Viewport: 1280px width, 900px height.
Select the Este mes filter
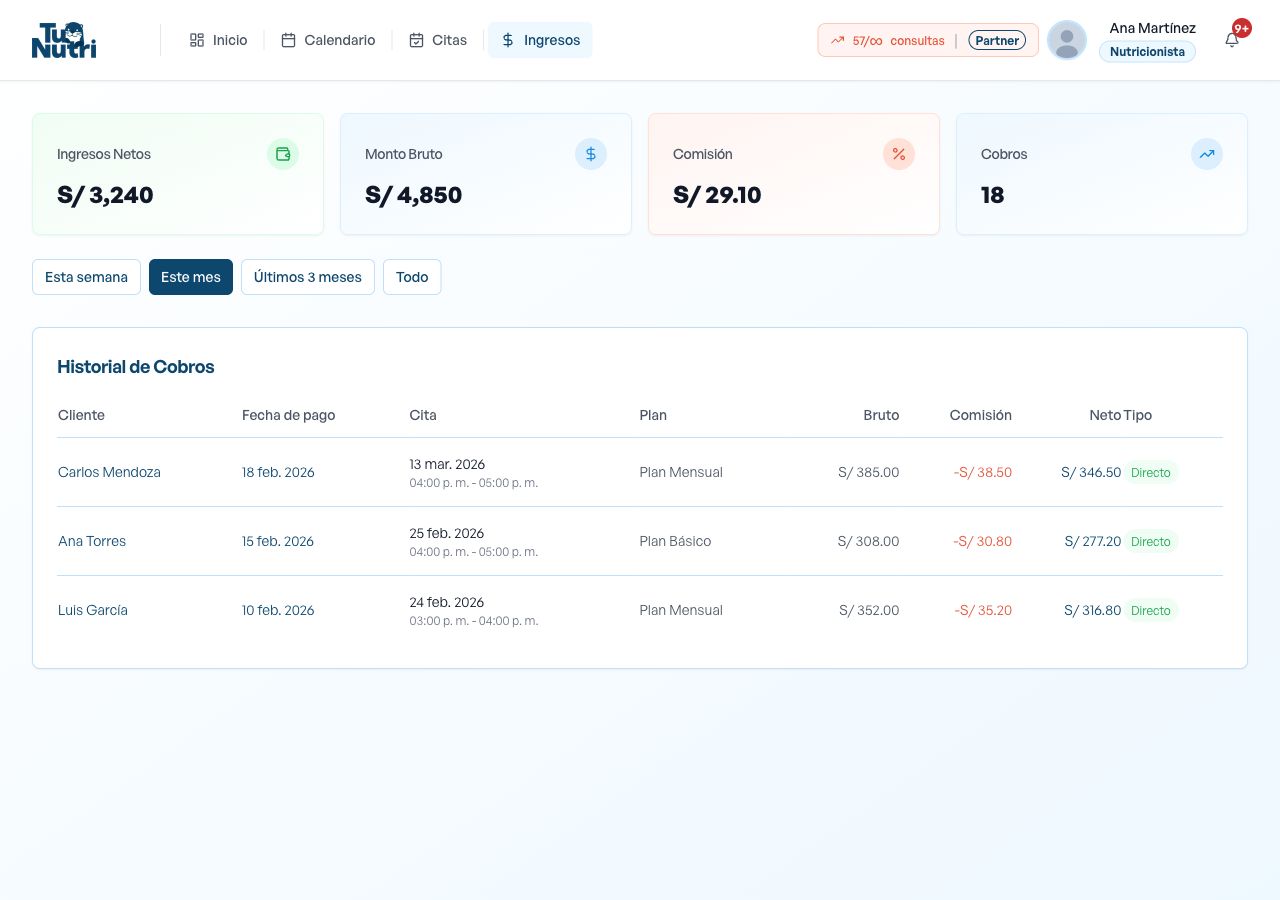[191, 277]
